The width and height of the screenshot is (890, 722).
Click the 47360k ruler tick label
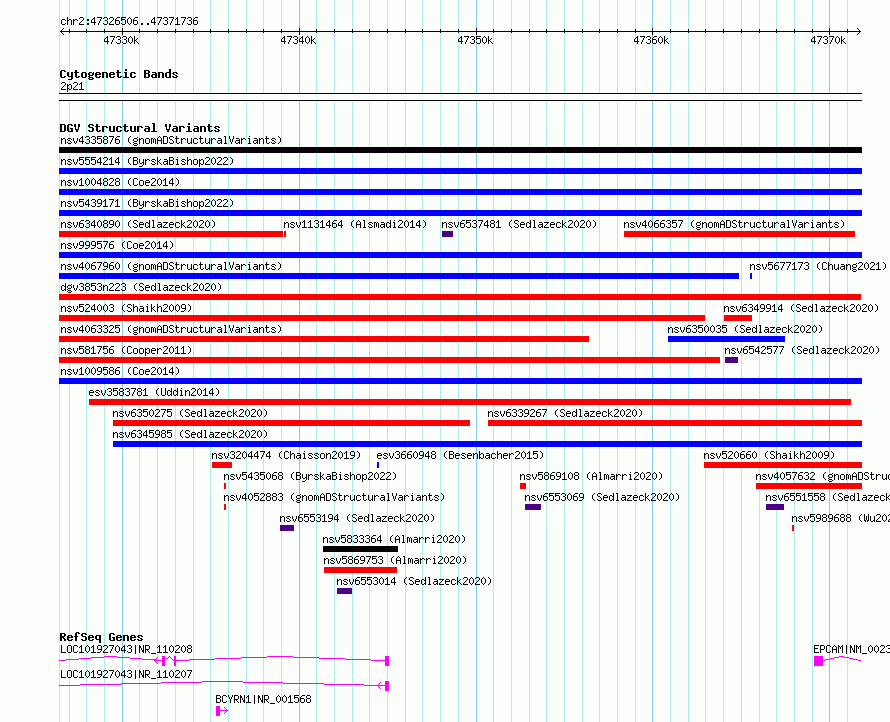coord(651,40)
